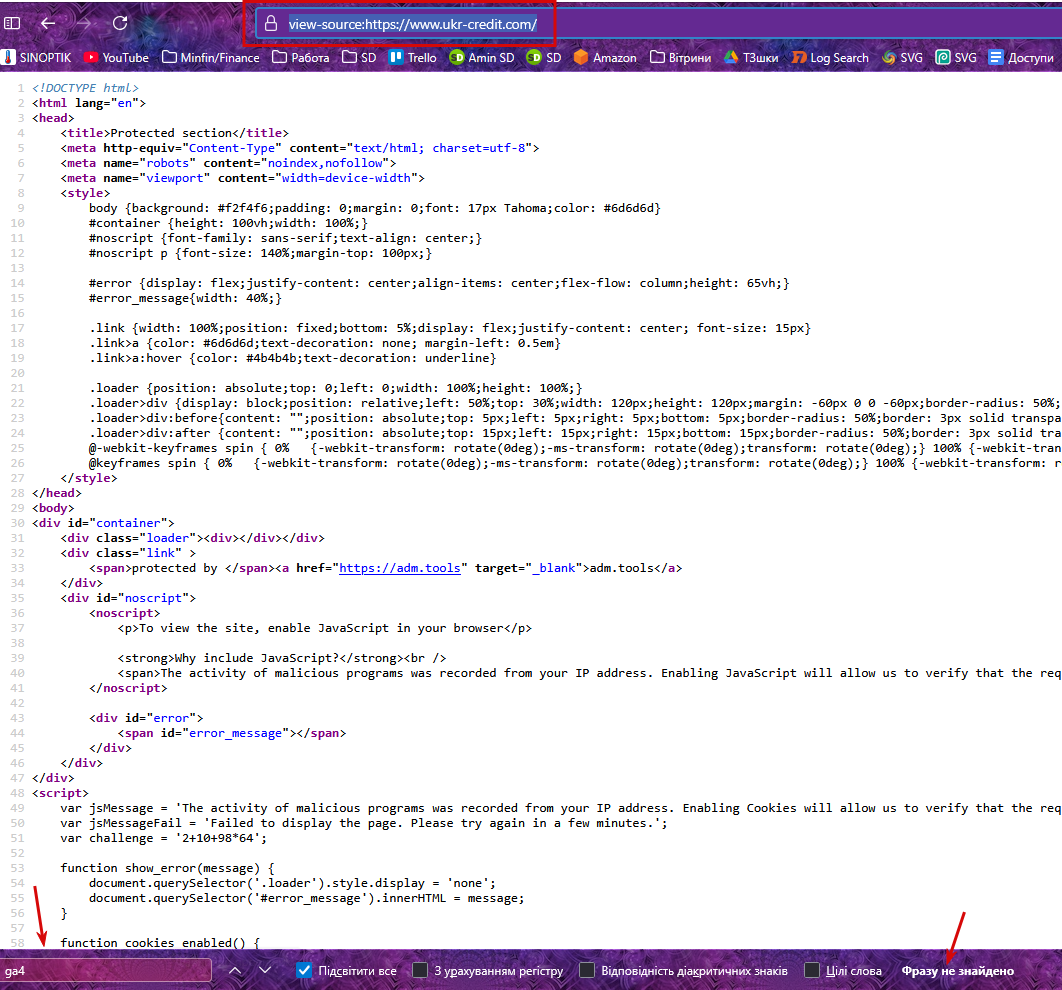Click the challenge value '2+10+98*64'
1062x990 pixels.
(x=218, y=838)
